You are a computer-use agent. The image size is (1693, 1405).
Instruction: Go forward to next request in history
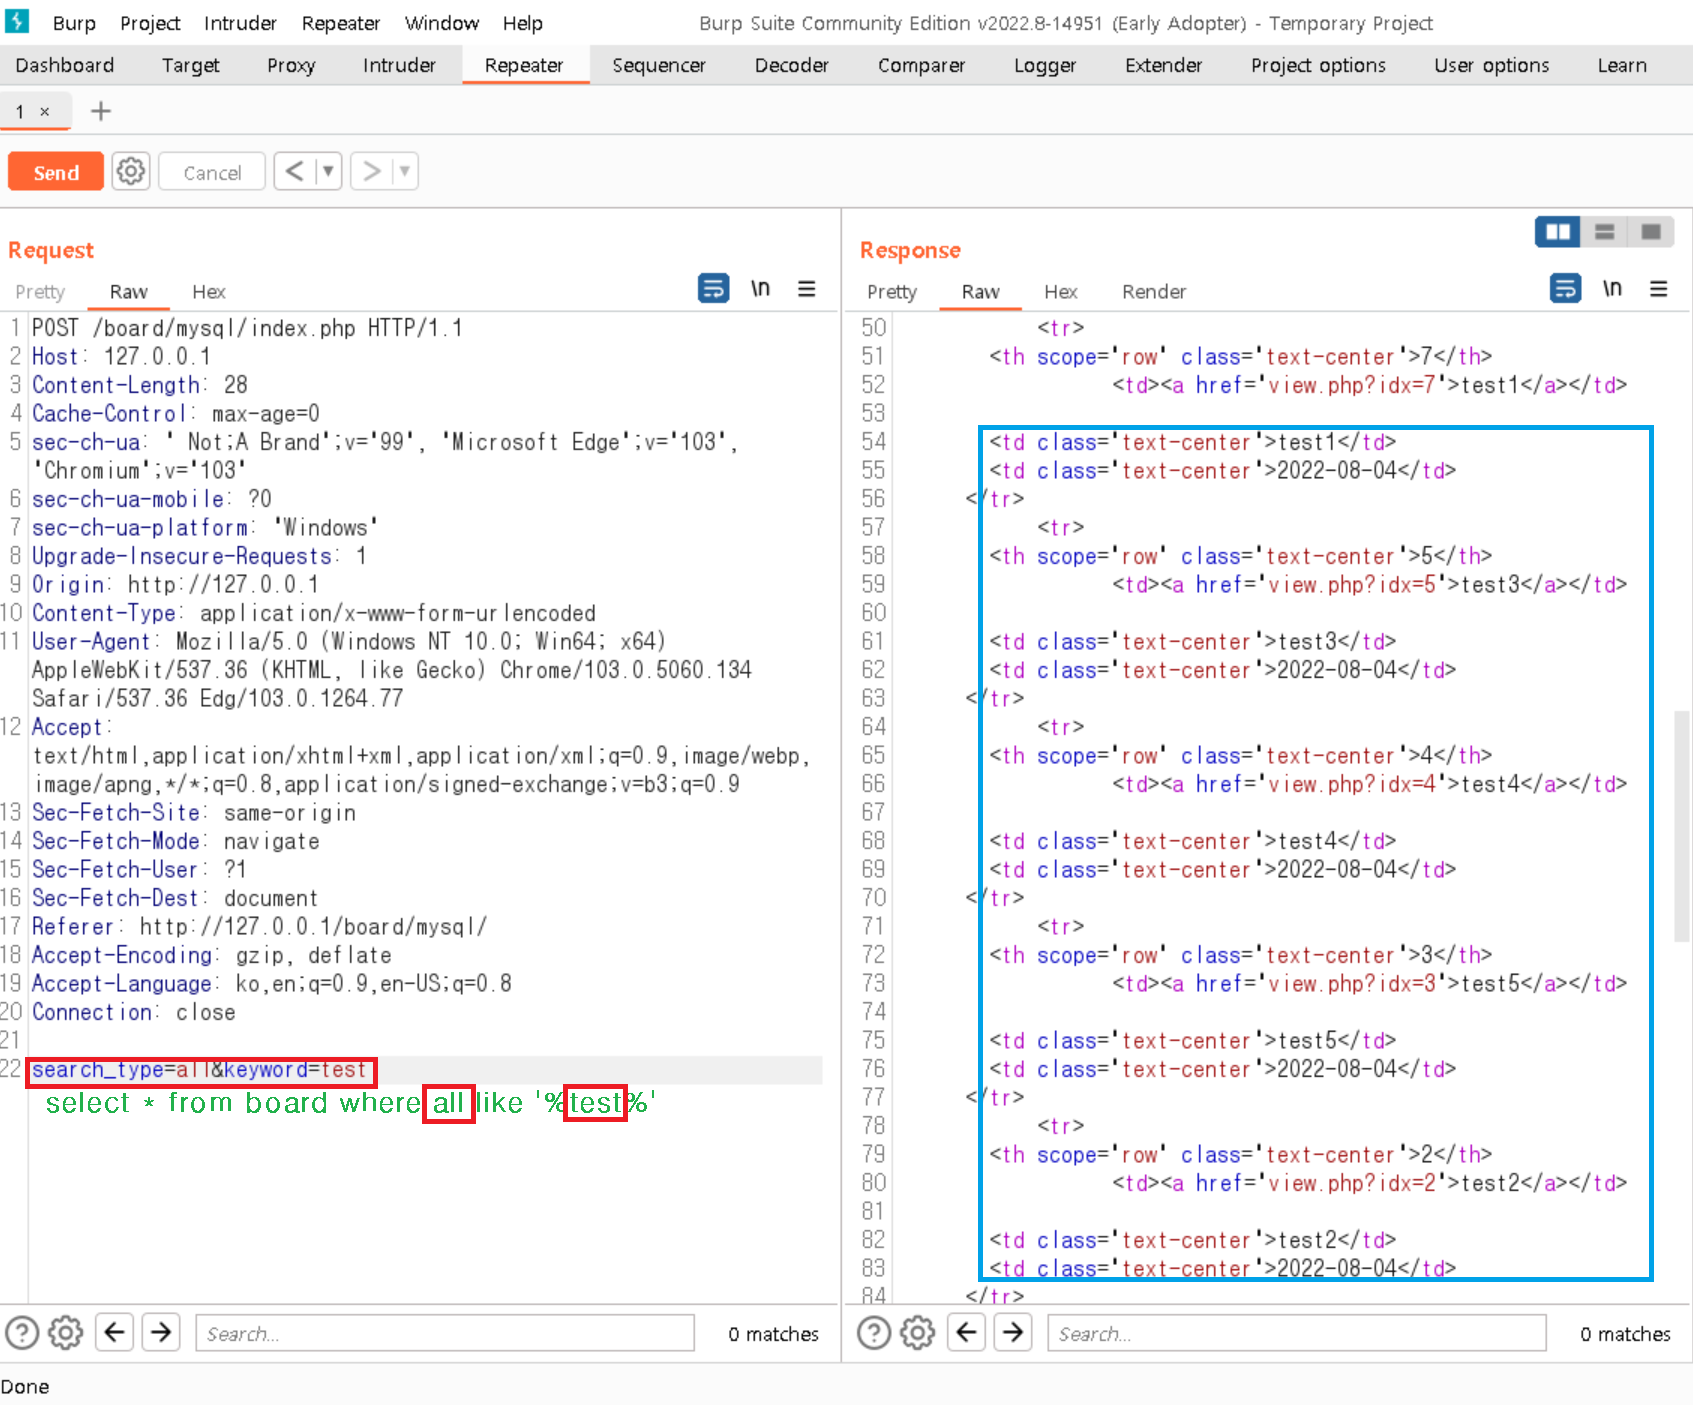(x=372, y=172)
